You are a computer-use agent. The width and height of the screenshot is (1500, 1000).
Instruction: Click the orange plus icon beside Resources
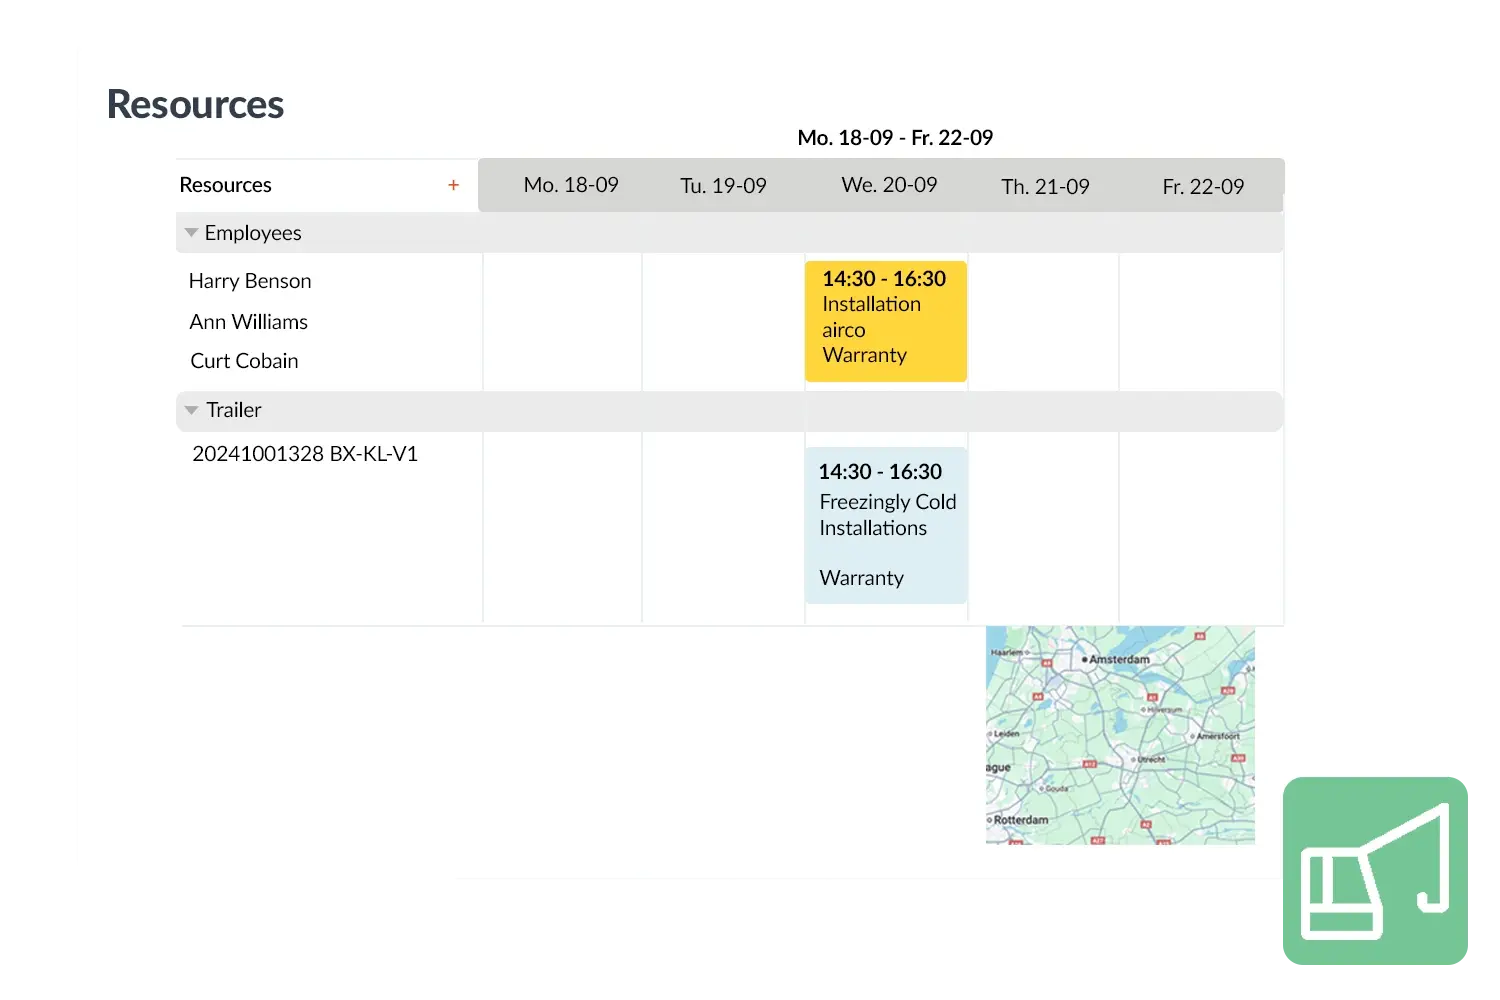click(453, 185)
